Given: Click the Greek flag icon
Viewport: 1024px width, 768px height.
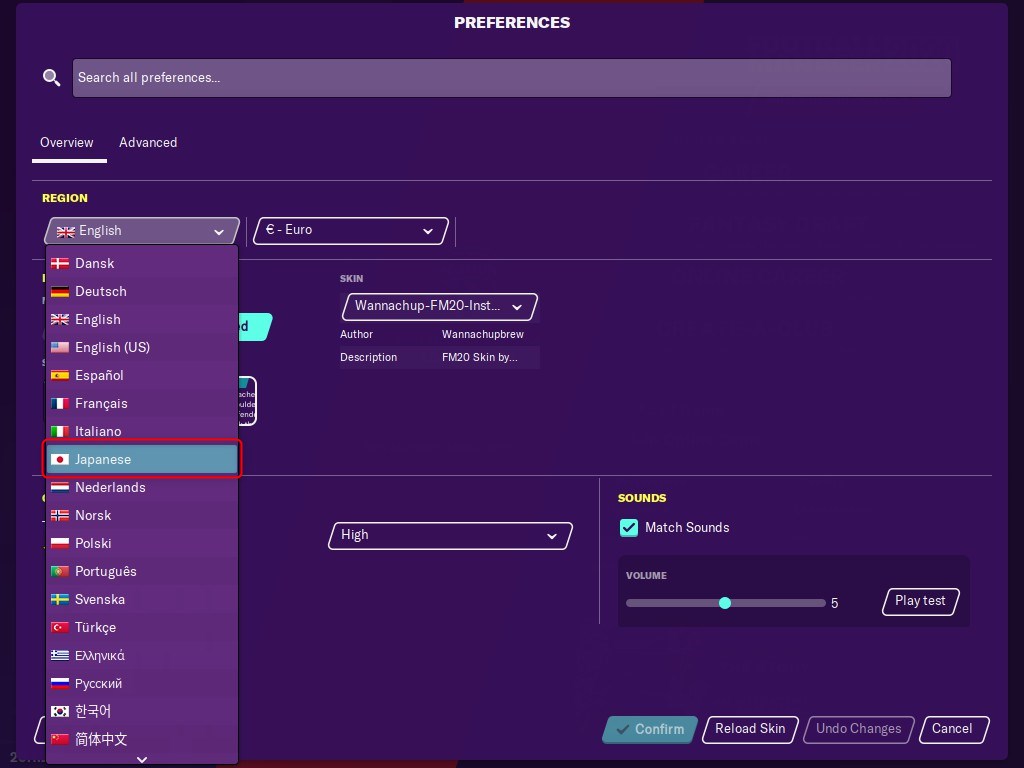Looking at the screenshot, I should coord(59,655).
